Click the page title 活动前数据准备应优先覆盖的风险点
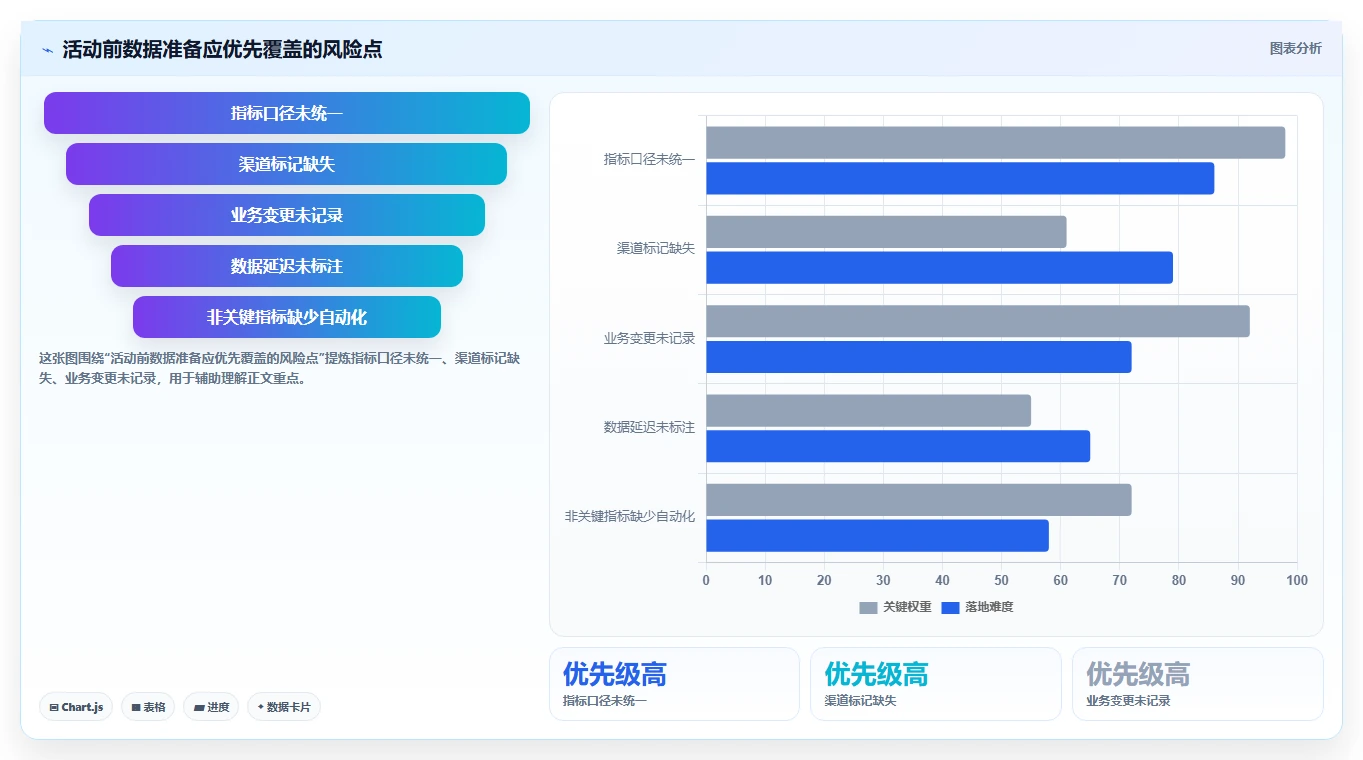 pos(222,50)
